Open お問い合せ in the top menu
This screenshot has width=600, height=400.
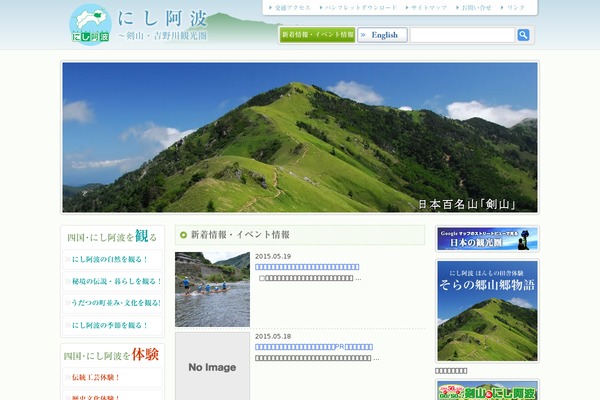pyautogui.click(x=474, y=8)
